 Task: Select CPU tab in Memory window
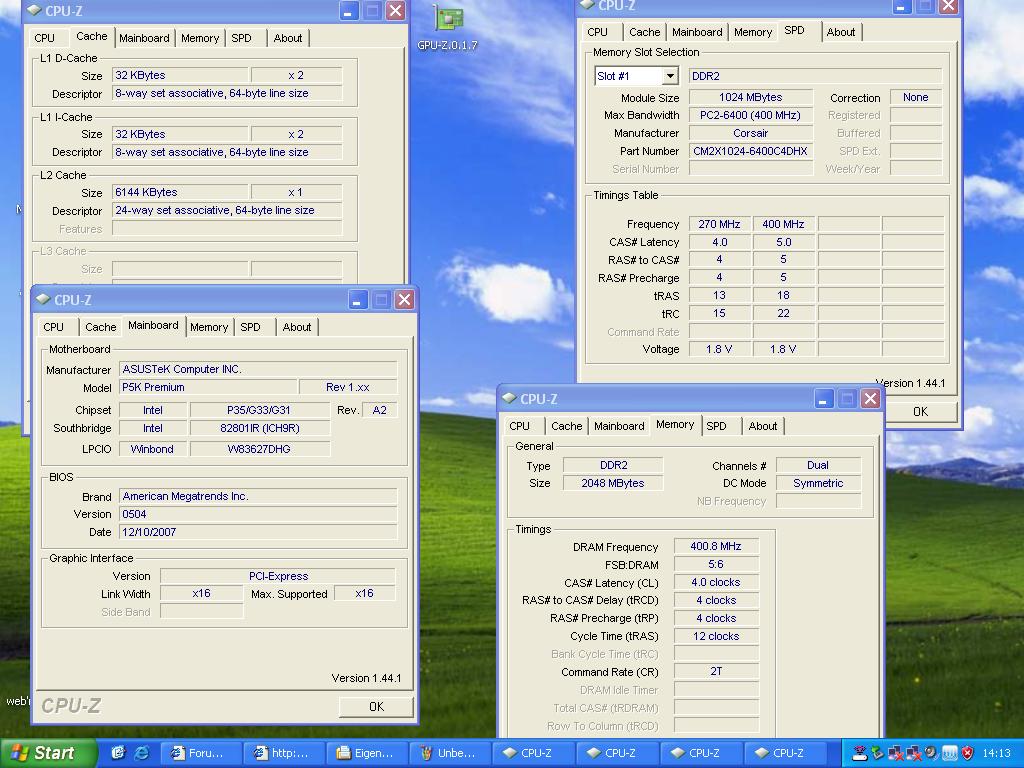point(520,426)
